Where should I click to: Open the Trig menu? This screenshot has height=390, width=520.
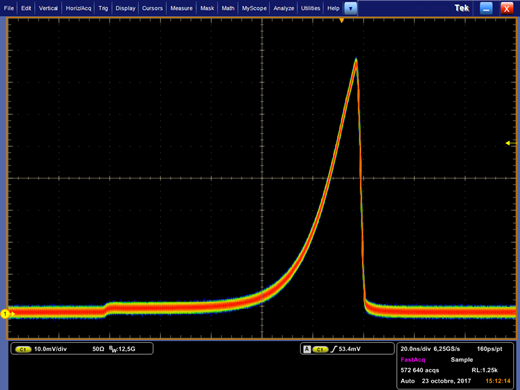tap(103, 8)
